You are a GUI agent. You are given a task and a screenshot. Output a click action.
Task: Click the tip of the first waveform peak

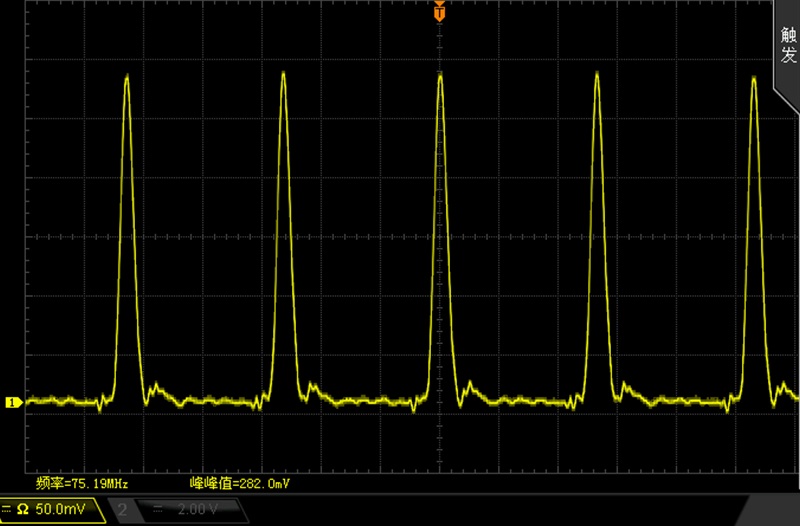(x=127, y=76)
